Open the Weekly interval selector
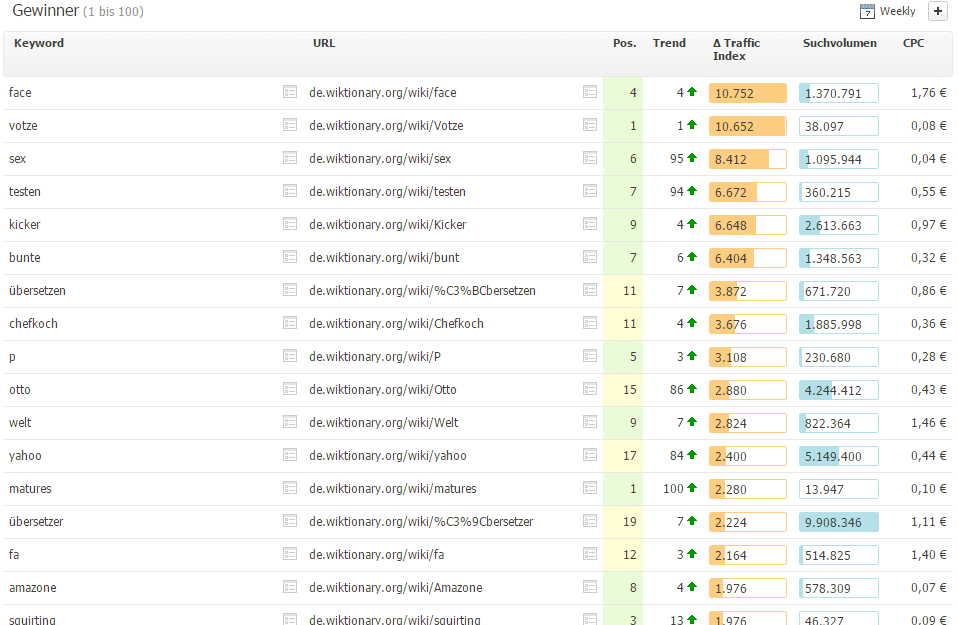 pos(897,12)
